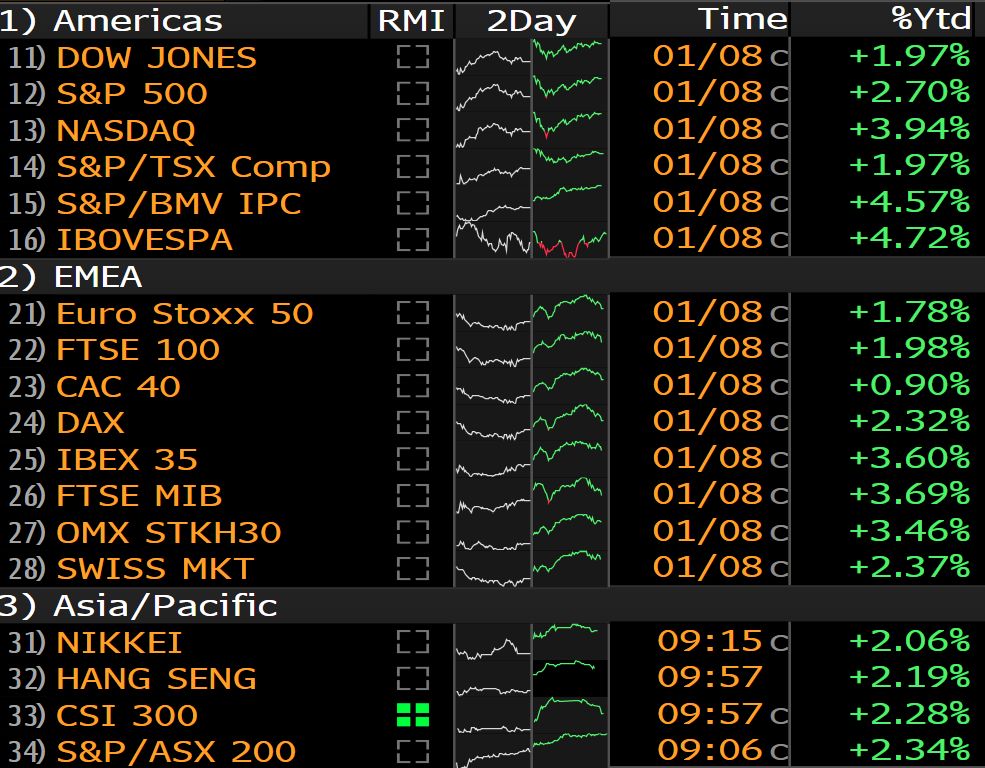Toggle the RMI box for IBEX 35
The height and width of the screenshot is (768, 985).
(413, 458)
